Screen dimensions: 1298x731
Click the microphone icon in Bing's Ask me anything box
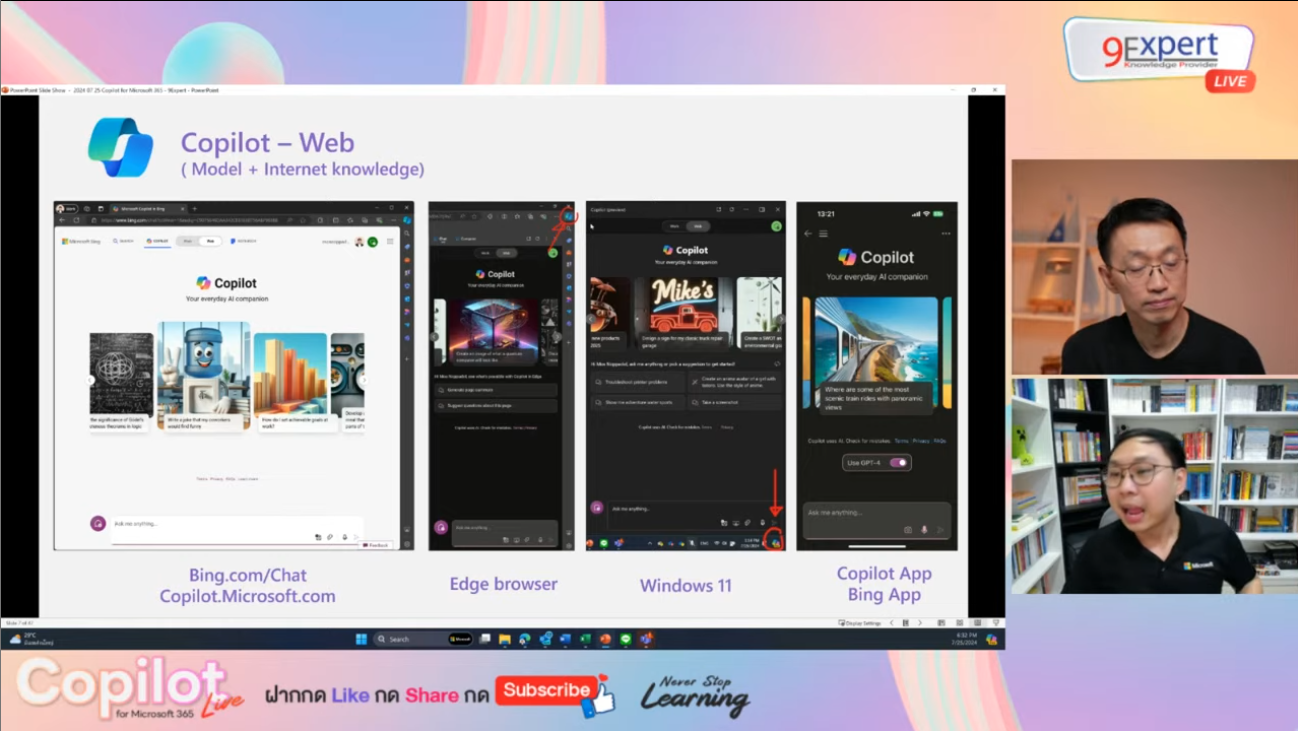click(343, 537)
